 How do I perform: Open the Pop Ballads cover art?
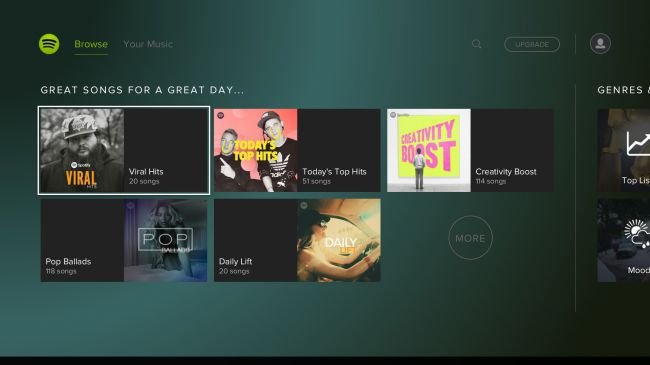pyautogui.click(x=165, y=241)
